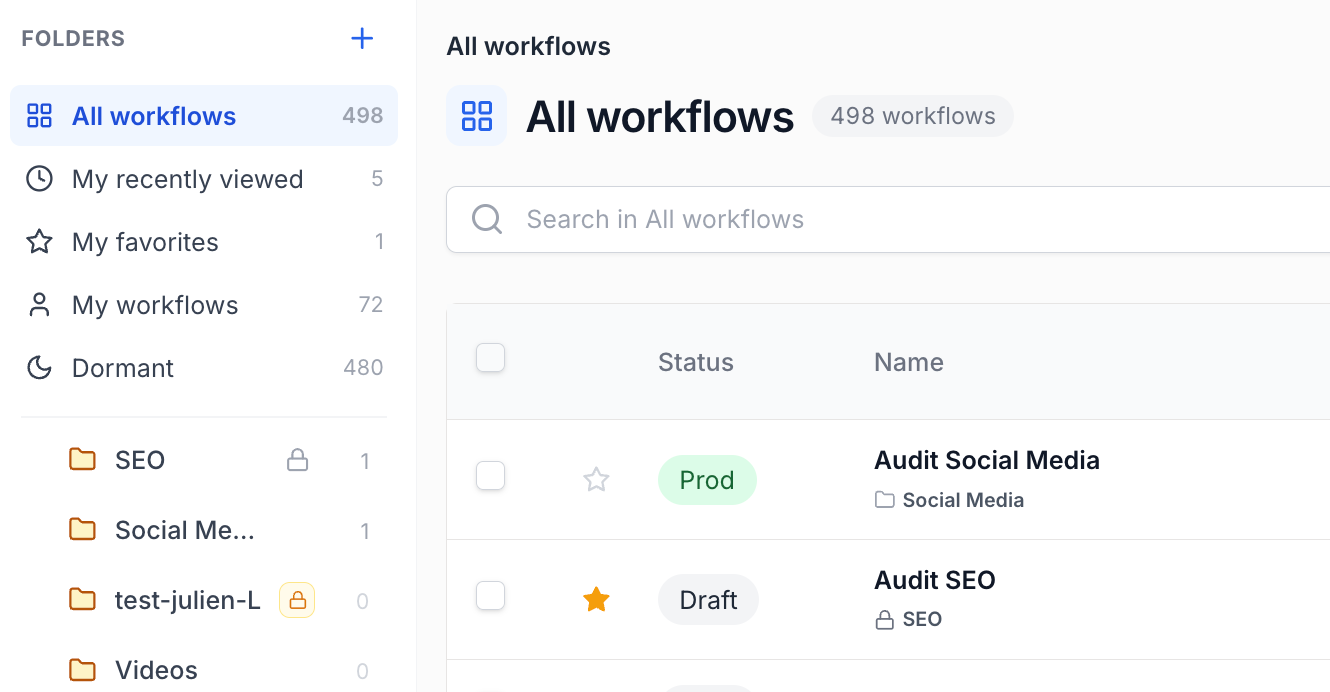
Task: Click folder icon under Audit Social Media
Action: [x=885, y=500]
